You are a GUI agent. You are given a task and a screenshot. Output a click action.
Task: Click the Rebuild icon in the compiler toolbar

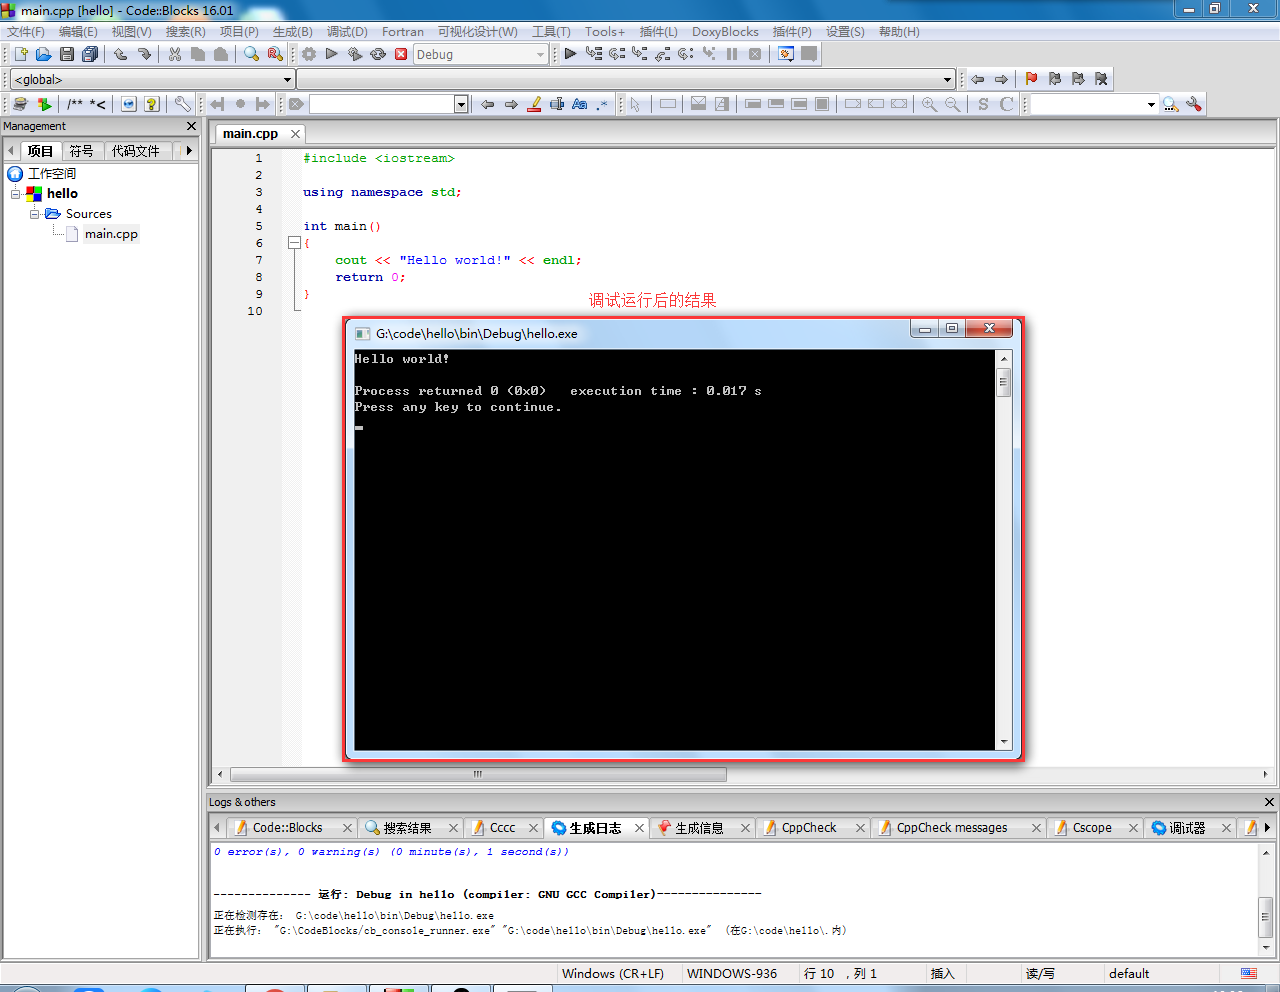point(378,54)
